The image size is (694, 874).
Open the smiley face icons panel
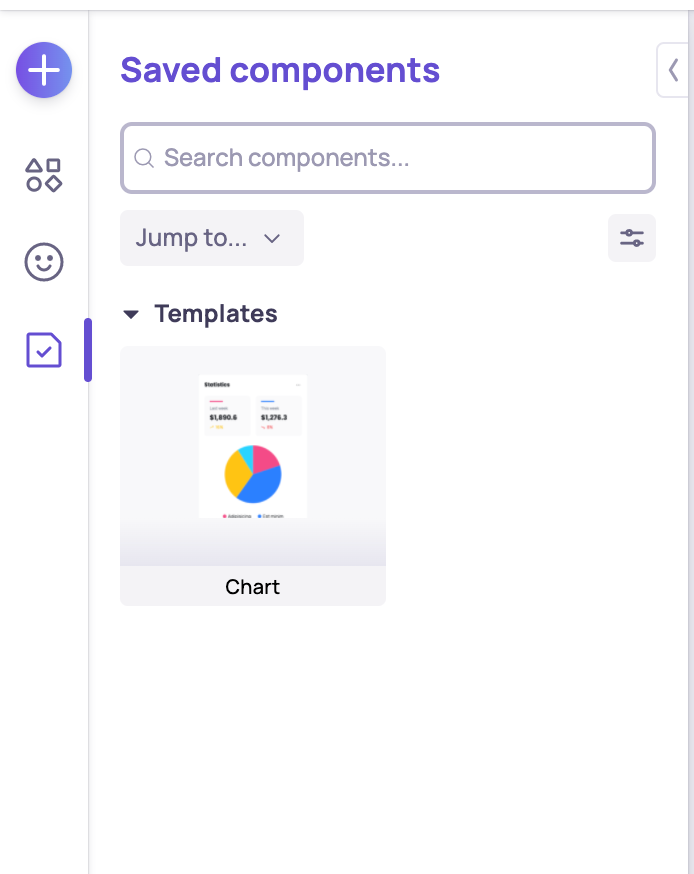43,263
